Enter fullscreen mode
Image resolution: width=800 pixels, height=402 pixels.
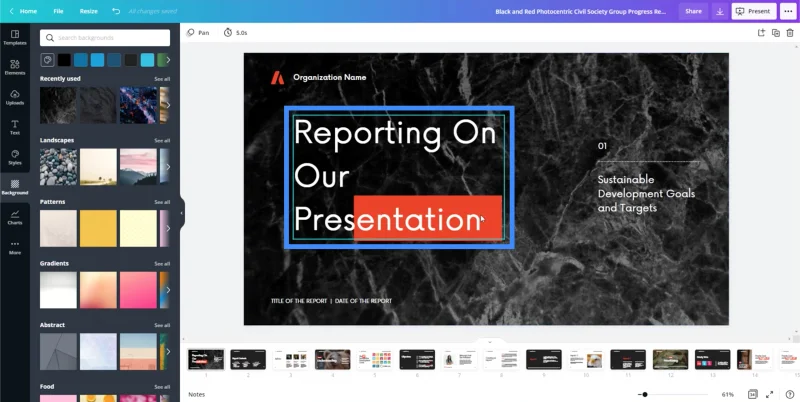[x=769, y=394]
